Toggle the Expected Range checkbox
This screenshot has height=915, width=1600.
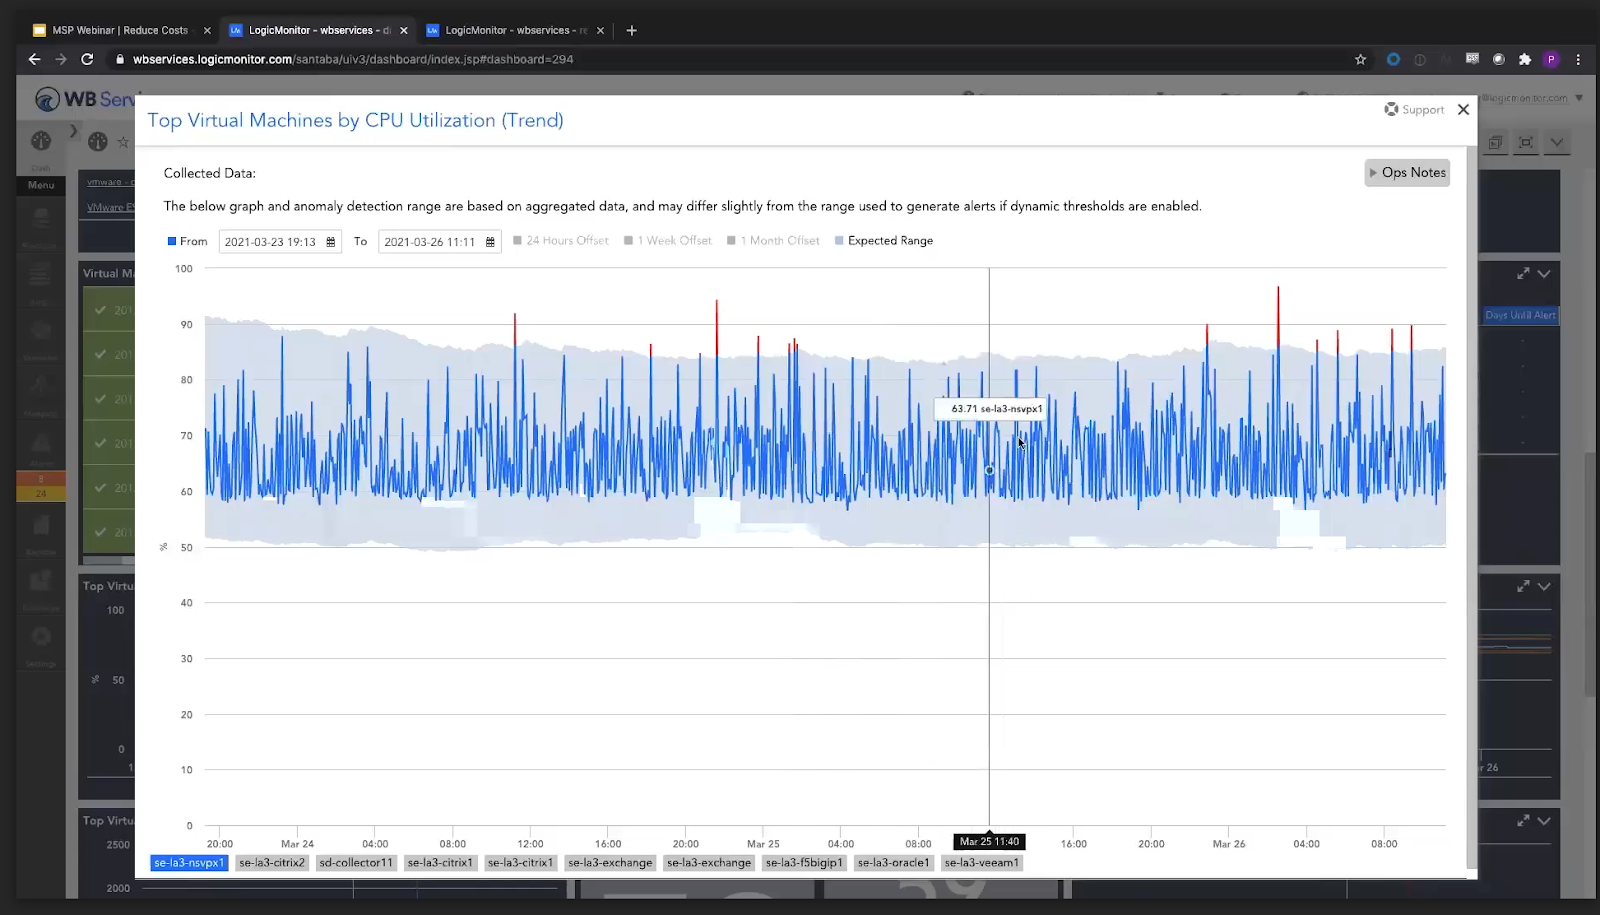coord(839,241)
